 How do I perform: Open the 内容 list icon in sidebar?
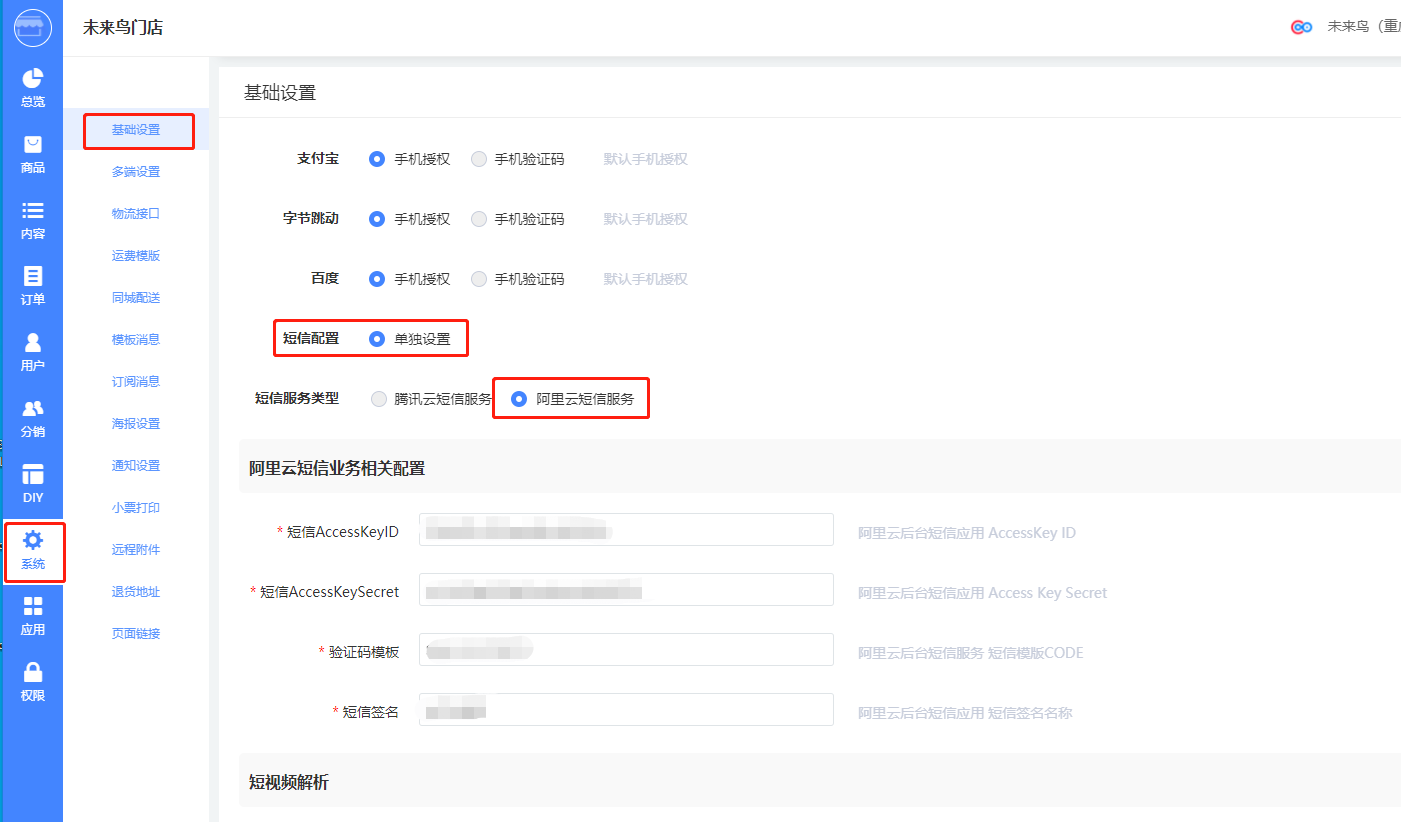click(33, 211)
